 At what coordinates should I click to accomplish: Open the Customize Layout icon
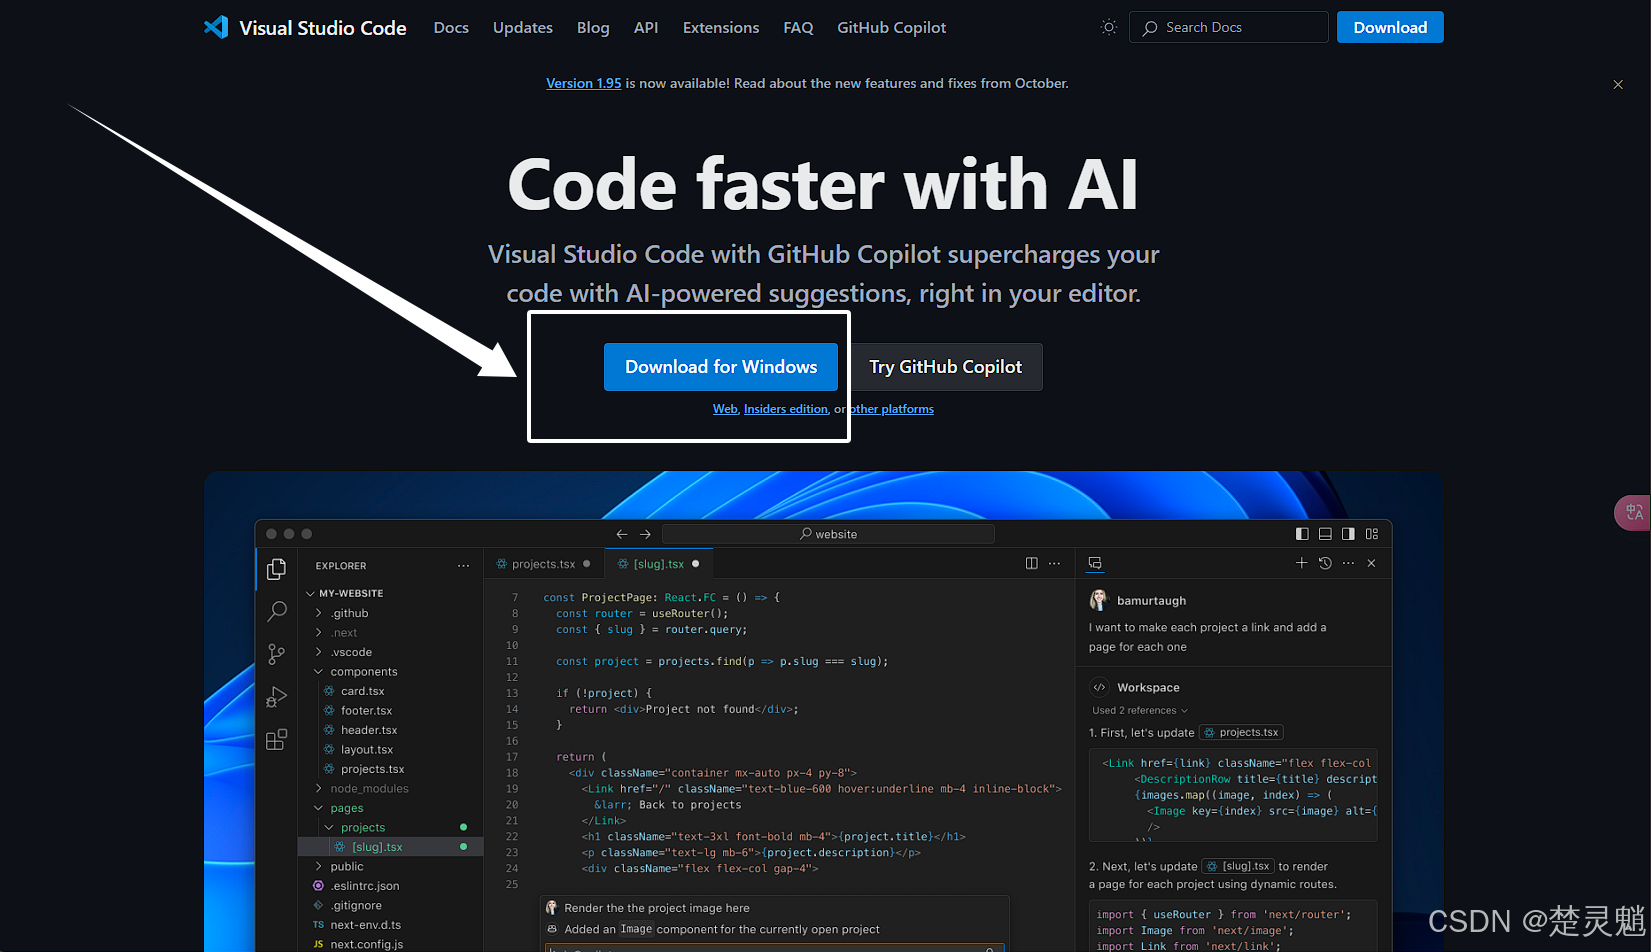point(1372,534)
